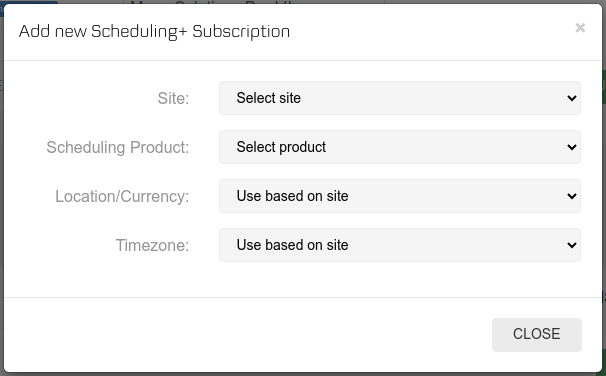606x376 pixels.
Task: Click the 'Timezone:' field label
Action: click(x=152, y=245)
